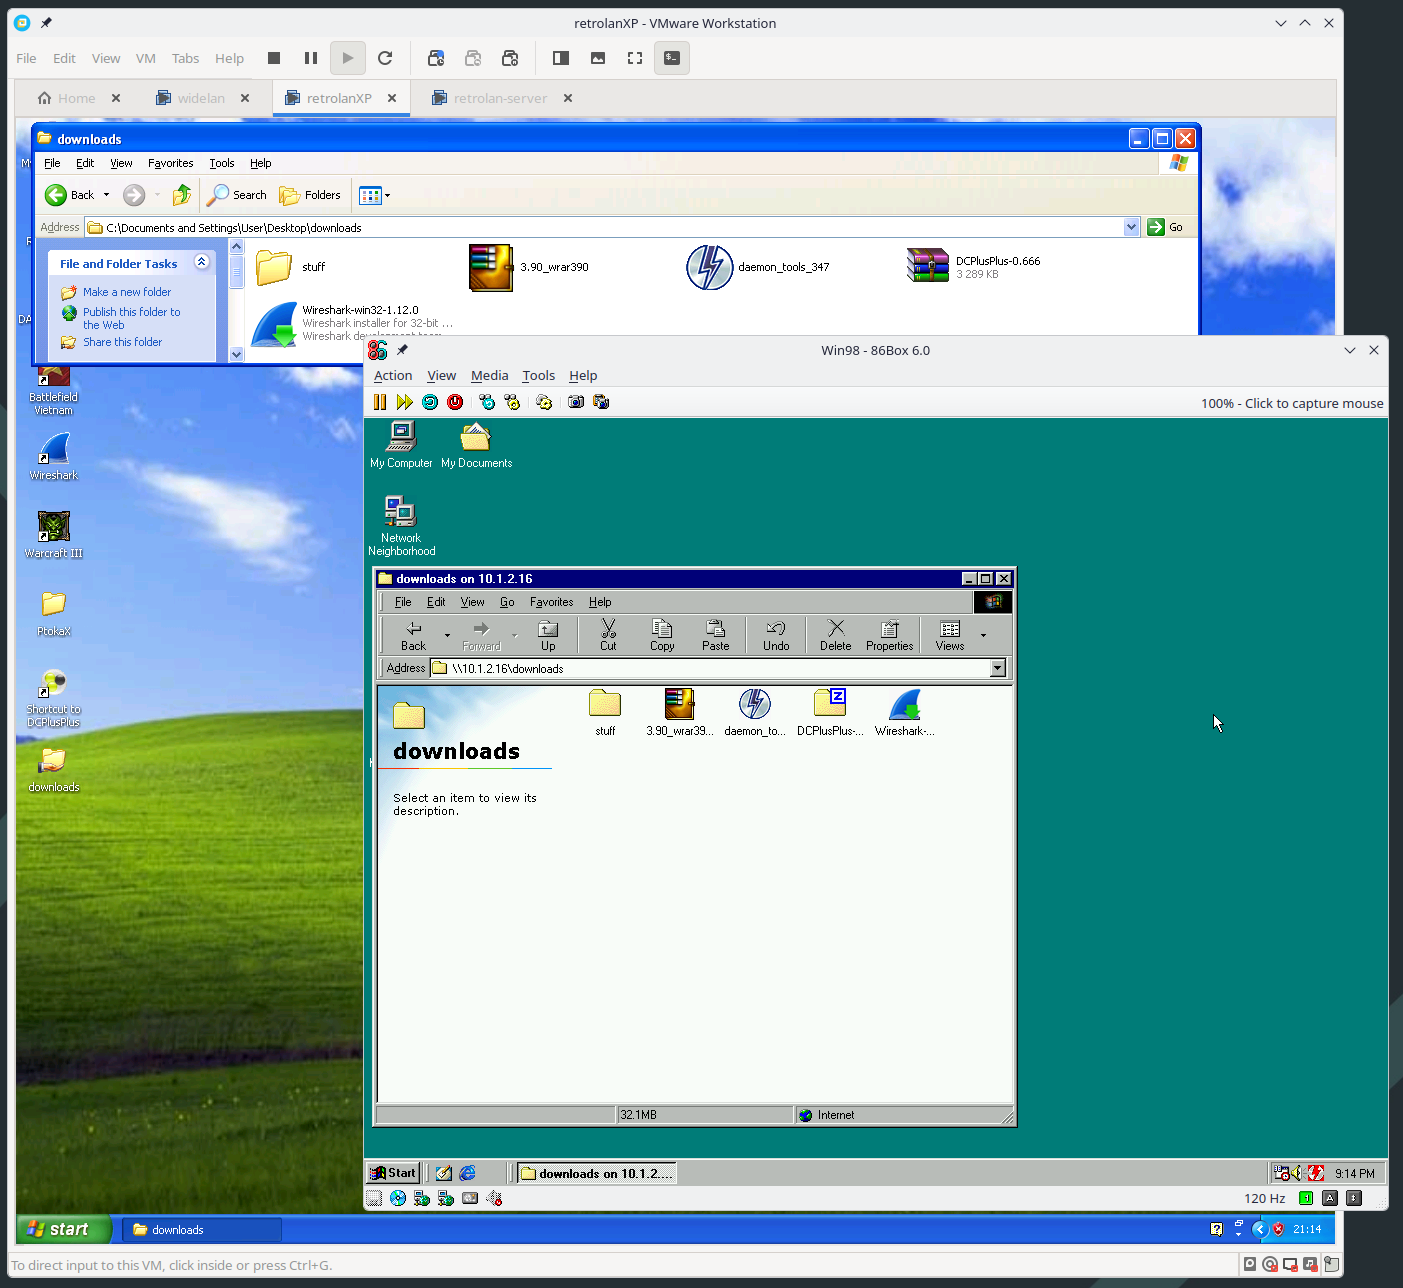Expand the XP Address bar dropdown

(1131, 227)
